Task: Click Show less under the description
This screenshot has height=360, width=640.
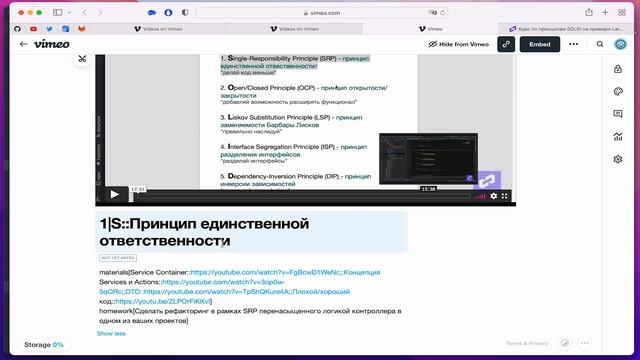Action: point(111,333)
